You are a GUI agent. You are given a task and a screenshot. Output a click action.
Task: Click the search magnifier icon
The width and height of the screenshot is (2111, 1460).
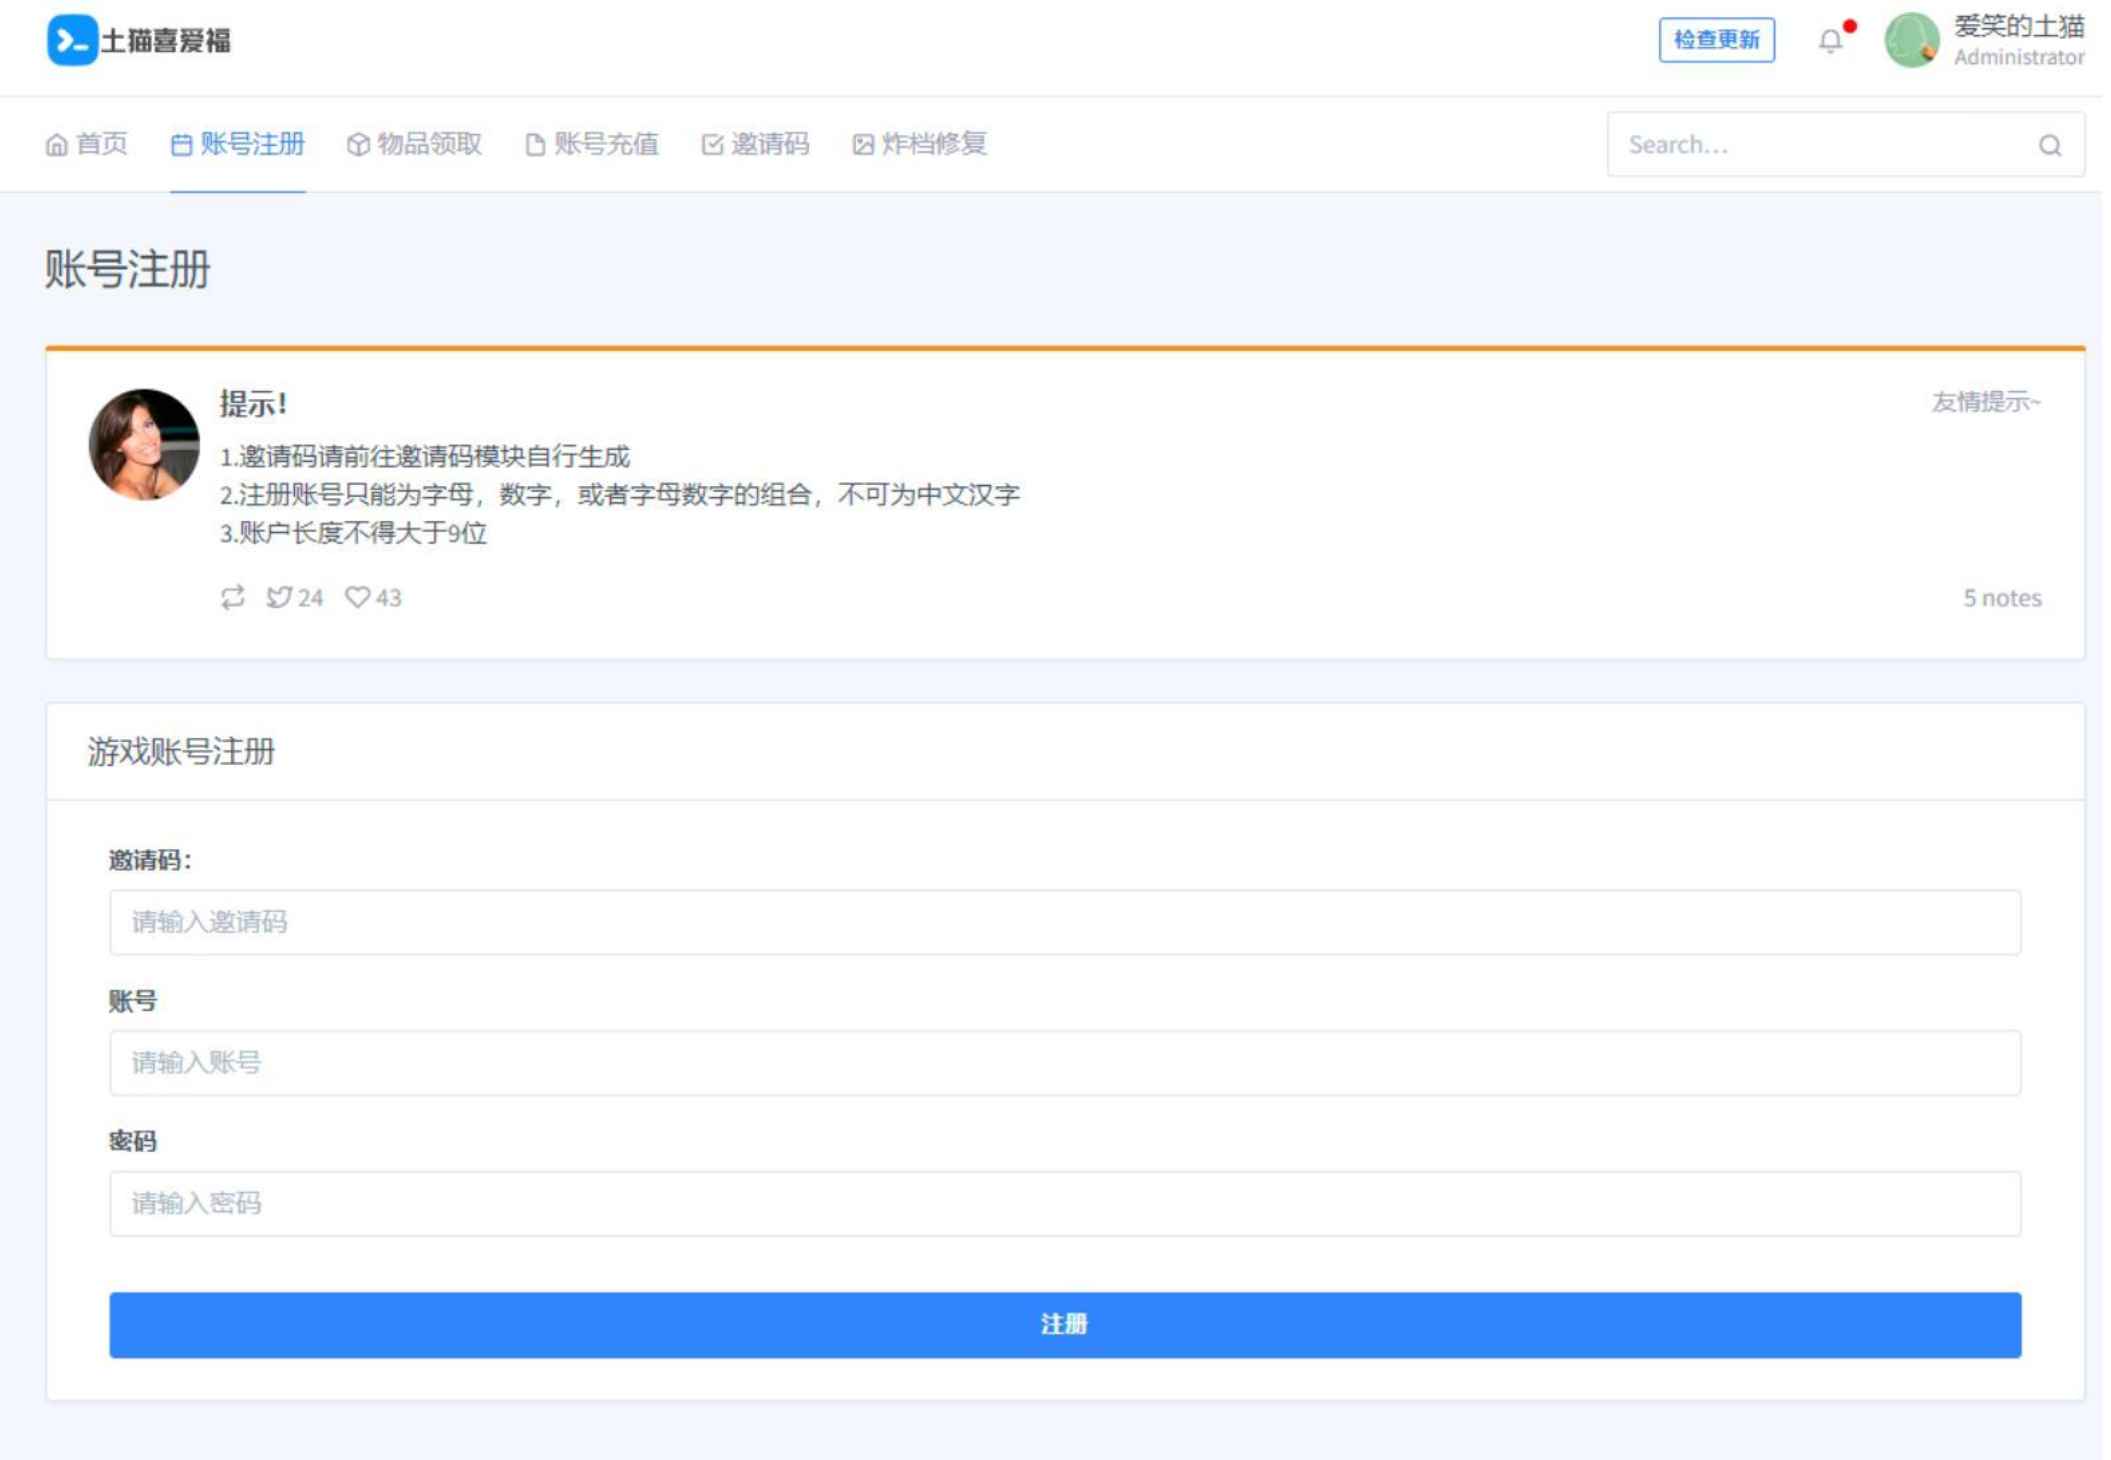(x=2048, y=144)
